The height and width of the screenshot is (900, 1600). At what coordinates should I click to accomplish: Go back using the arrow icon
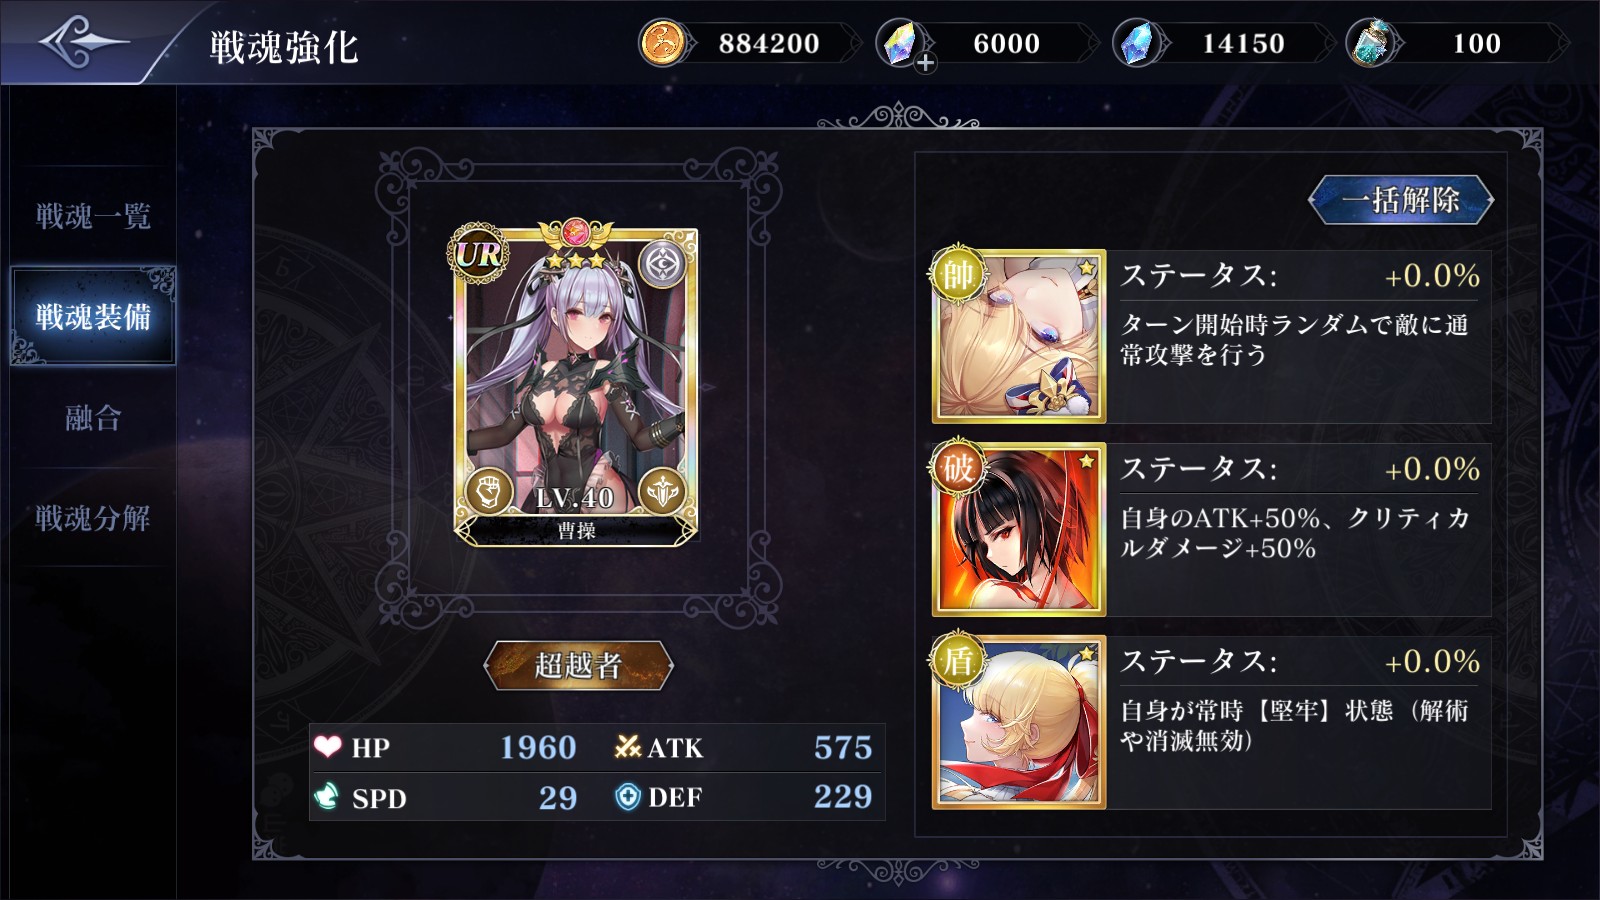coord(84,42)
